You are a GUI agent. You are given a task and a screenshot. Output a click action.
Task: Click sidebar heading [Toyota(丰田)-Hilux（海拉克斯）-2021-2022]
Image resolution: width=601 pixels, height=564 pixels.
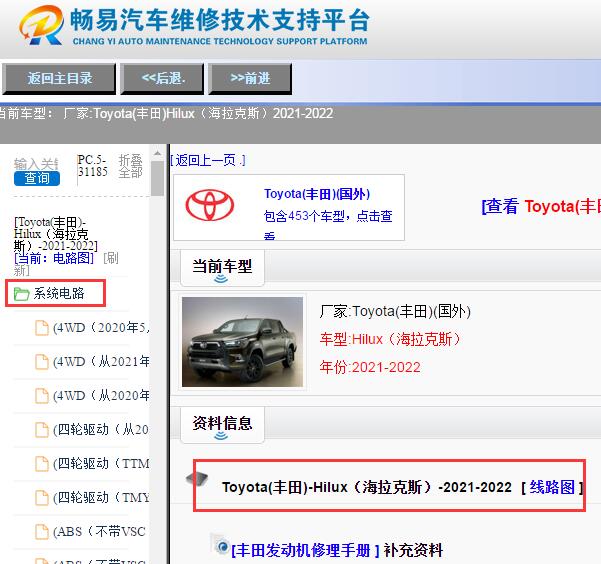(x=56, y=233)
